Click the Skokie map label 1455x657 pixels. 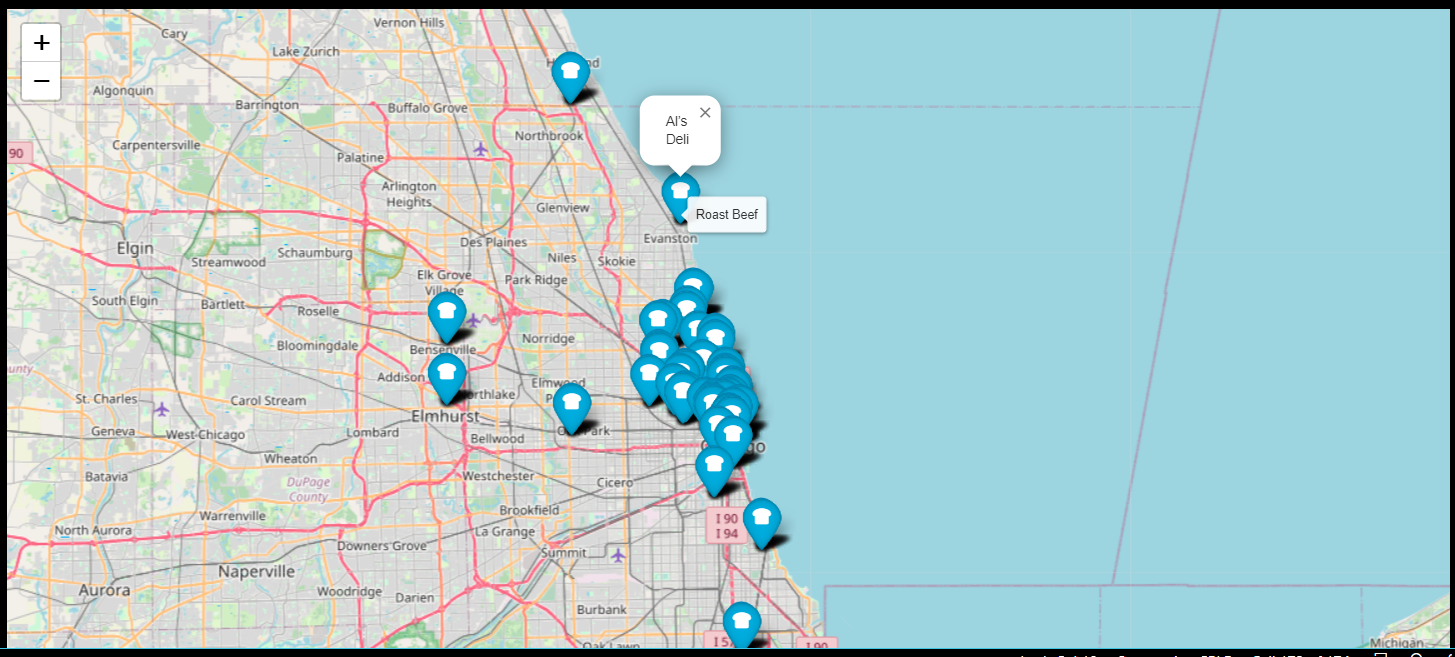click(616, 261)
